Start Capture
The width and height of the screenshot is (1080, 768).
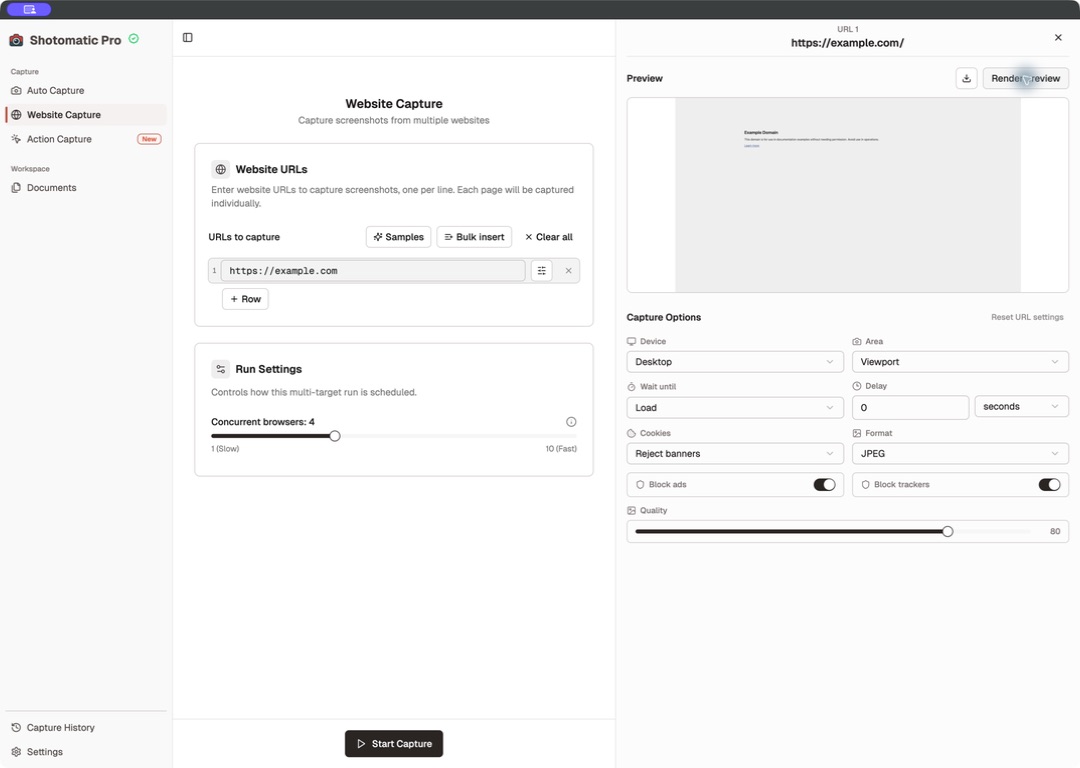tap(394, 743)
